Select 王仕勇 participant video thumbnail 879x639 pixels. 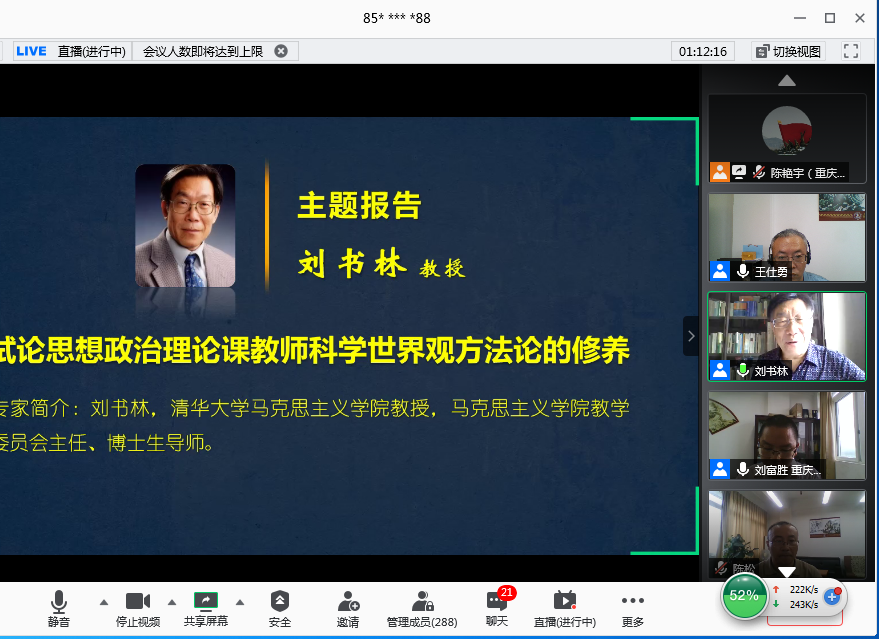[x=787, y=238]
